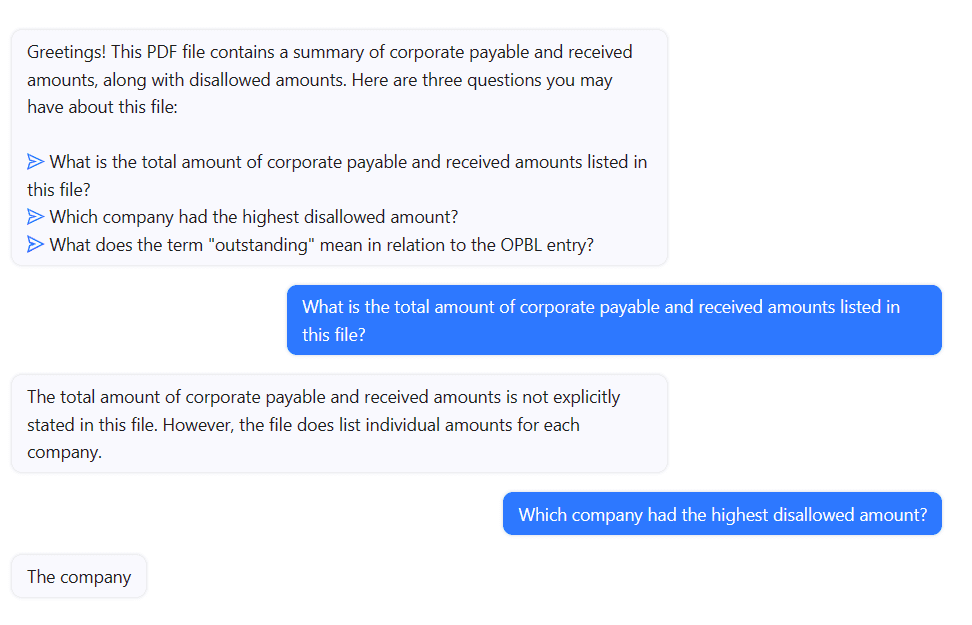Ask the suggested total corporate payable amount question
The width and height of the screenshot is (972, 625).
(x=347, y=162)
